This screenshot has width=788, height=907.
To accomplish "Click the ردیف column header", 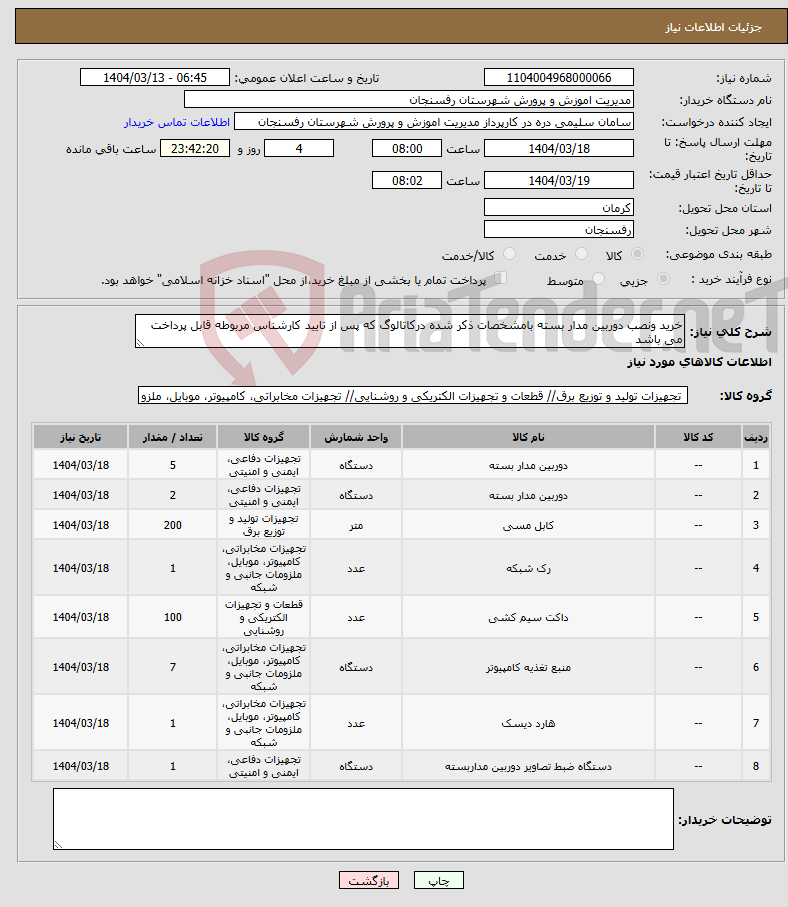I will [756, 437].
